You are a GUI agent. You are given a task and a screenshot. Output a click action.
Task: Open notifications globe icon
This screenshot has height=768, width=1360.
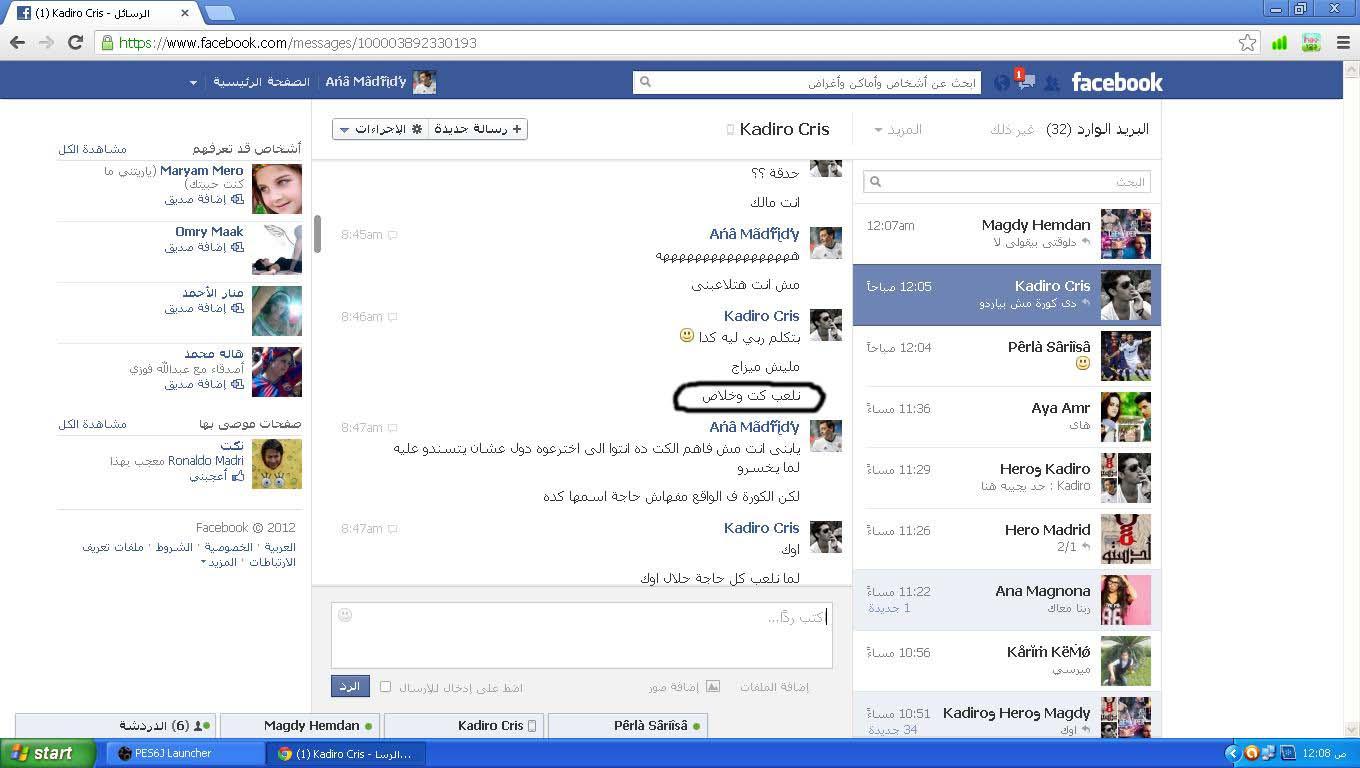(x=1002, y=83)
